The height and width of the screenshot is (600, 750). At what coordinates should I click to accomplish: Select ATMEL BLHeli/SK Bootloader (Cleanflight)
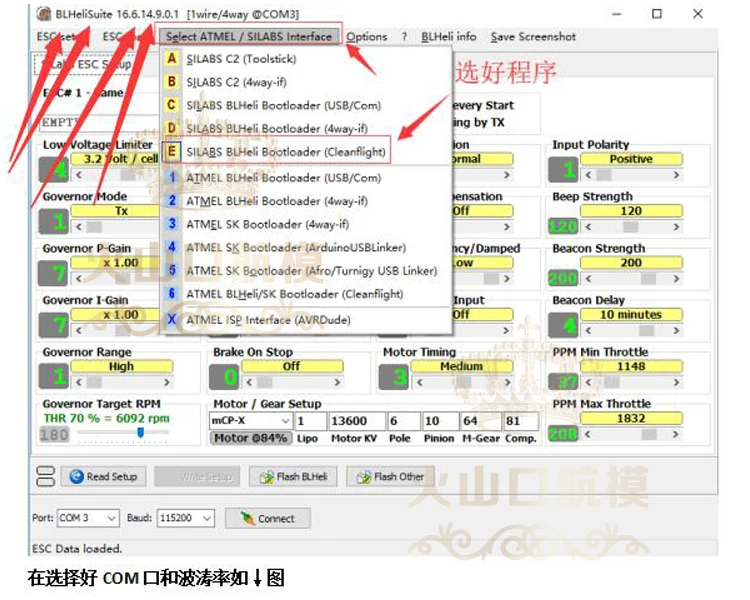coord(295,294)
